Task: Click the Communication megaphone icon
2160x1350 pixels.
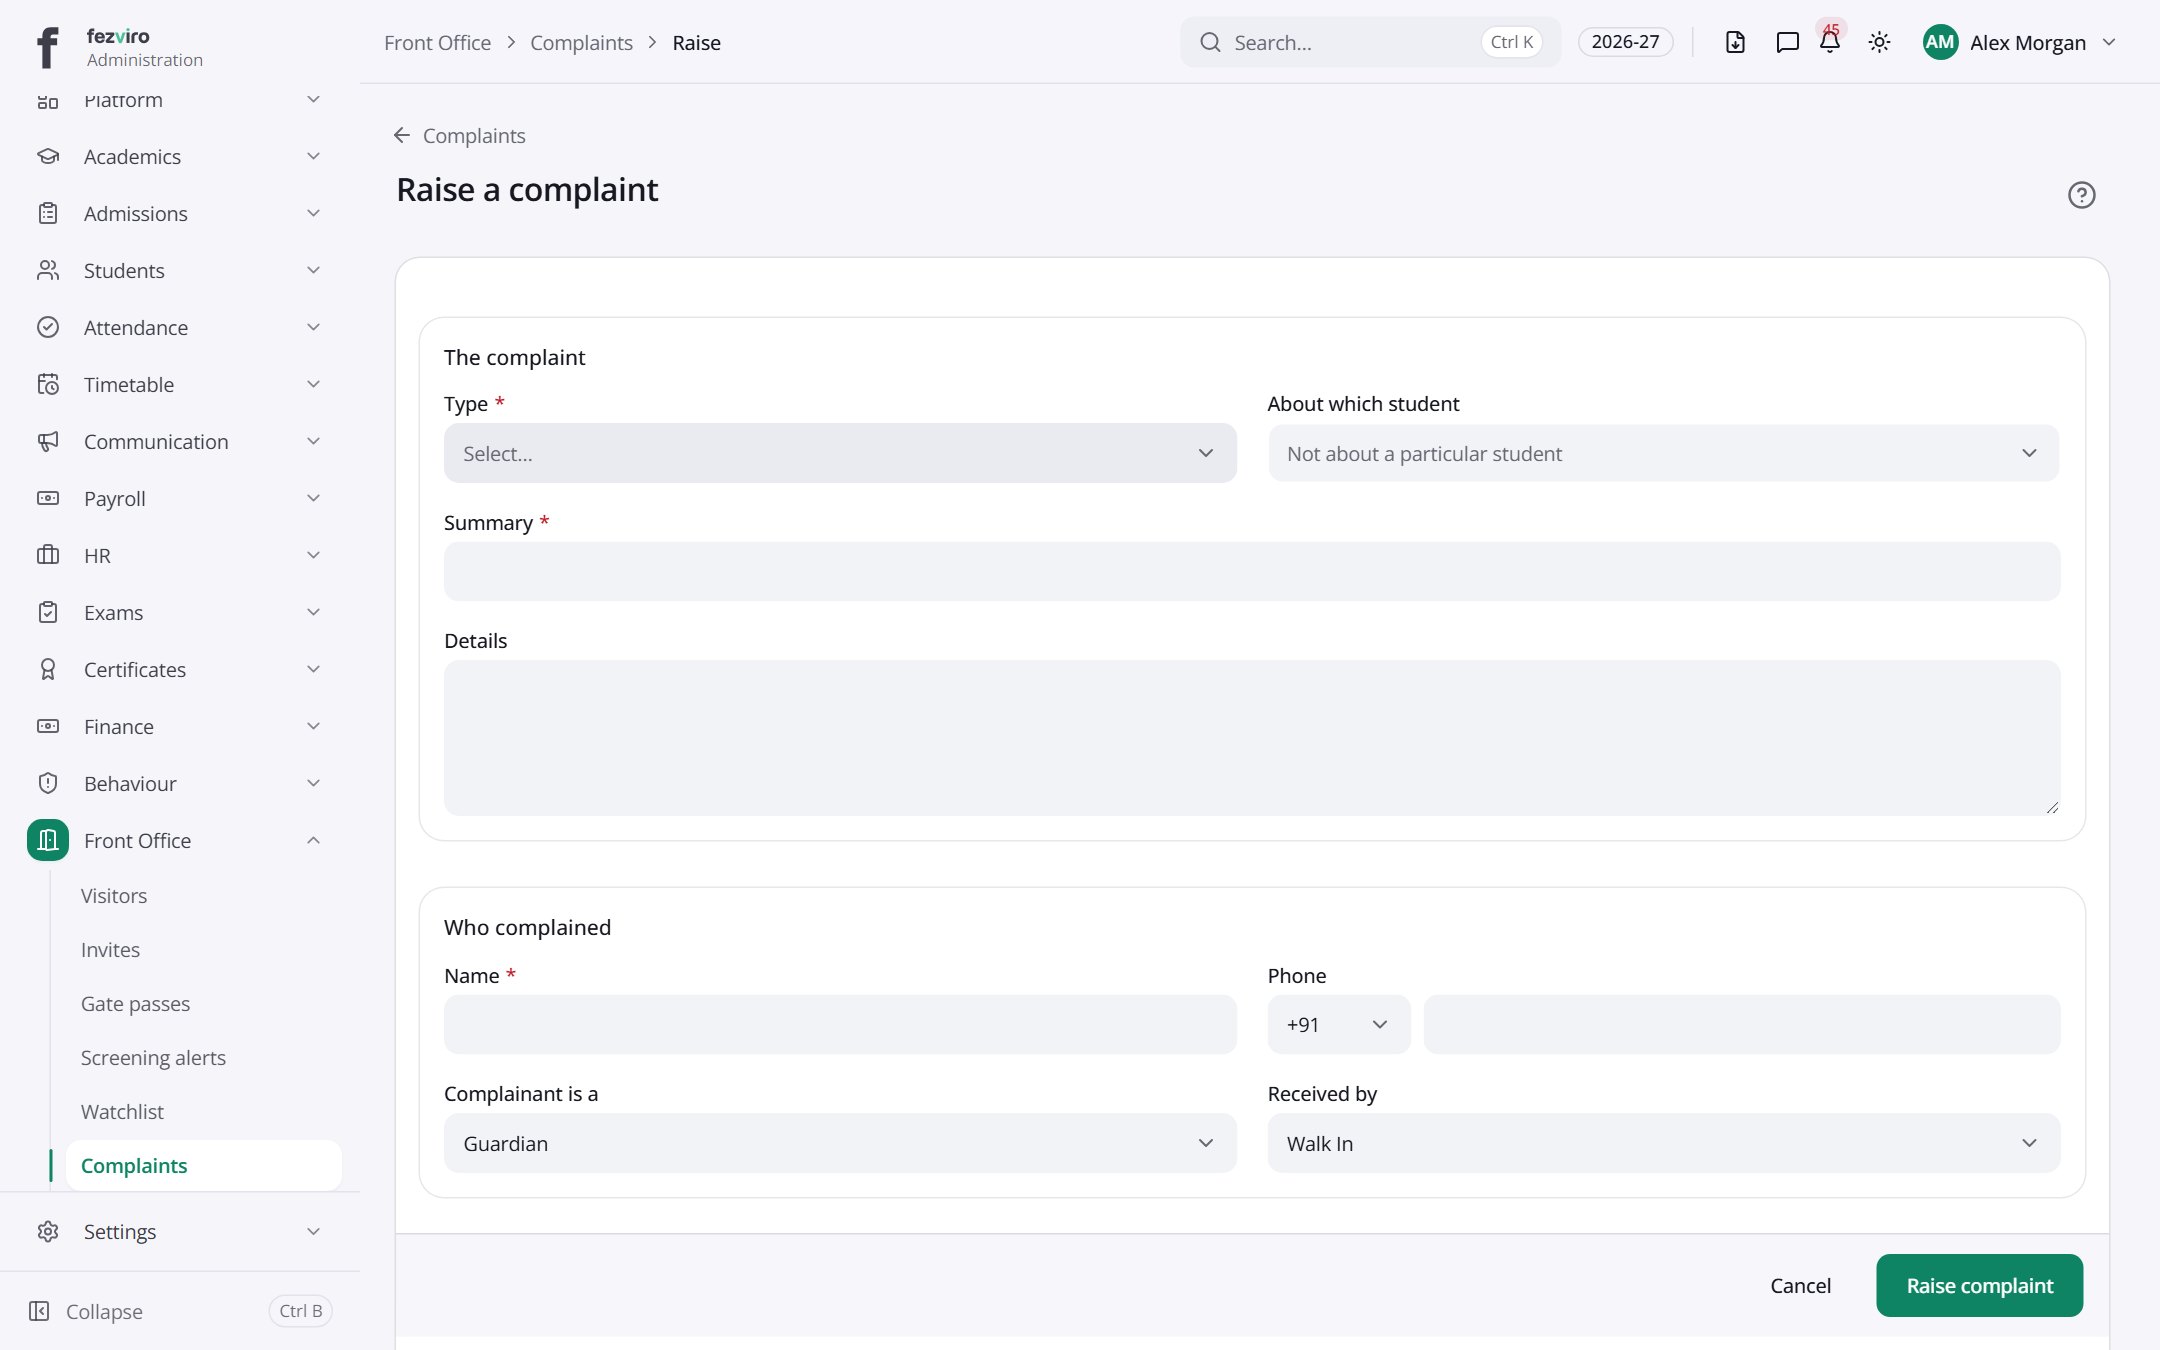Action: (48, 442)
